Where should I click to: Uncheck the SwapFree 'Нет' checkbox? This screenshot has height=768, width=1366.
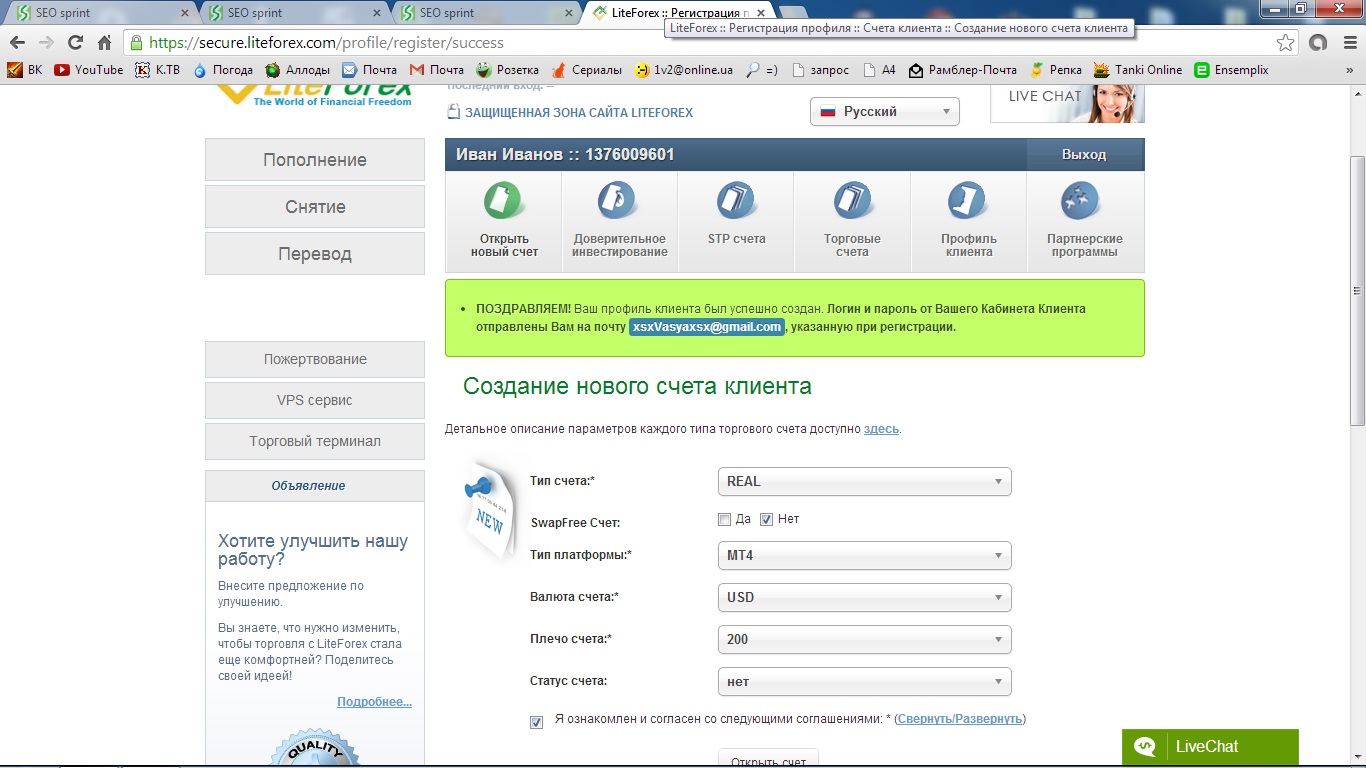pyautogui.click(x=767, y=519)
